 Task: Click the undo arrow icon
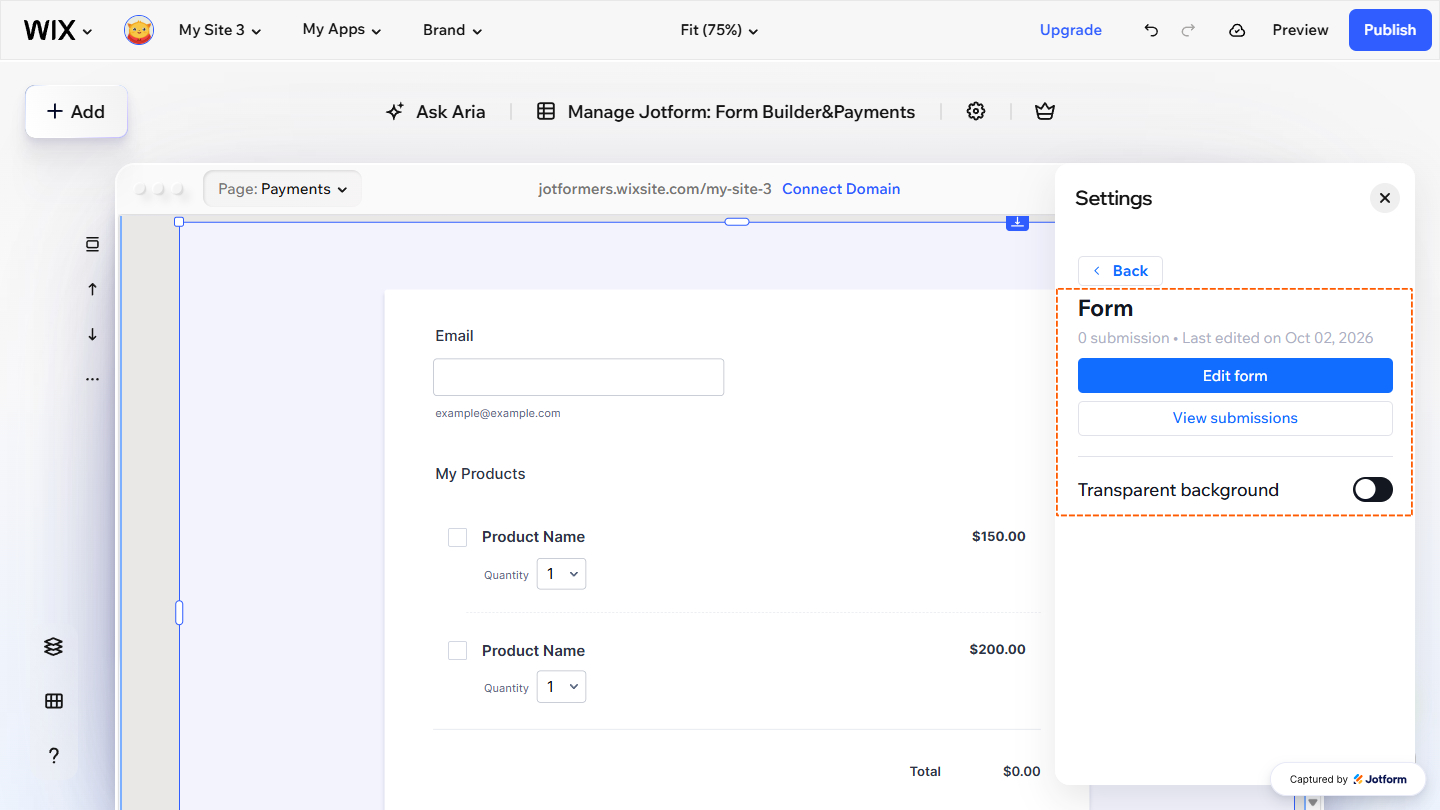(1151, 30)
